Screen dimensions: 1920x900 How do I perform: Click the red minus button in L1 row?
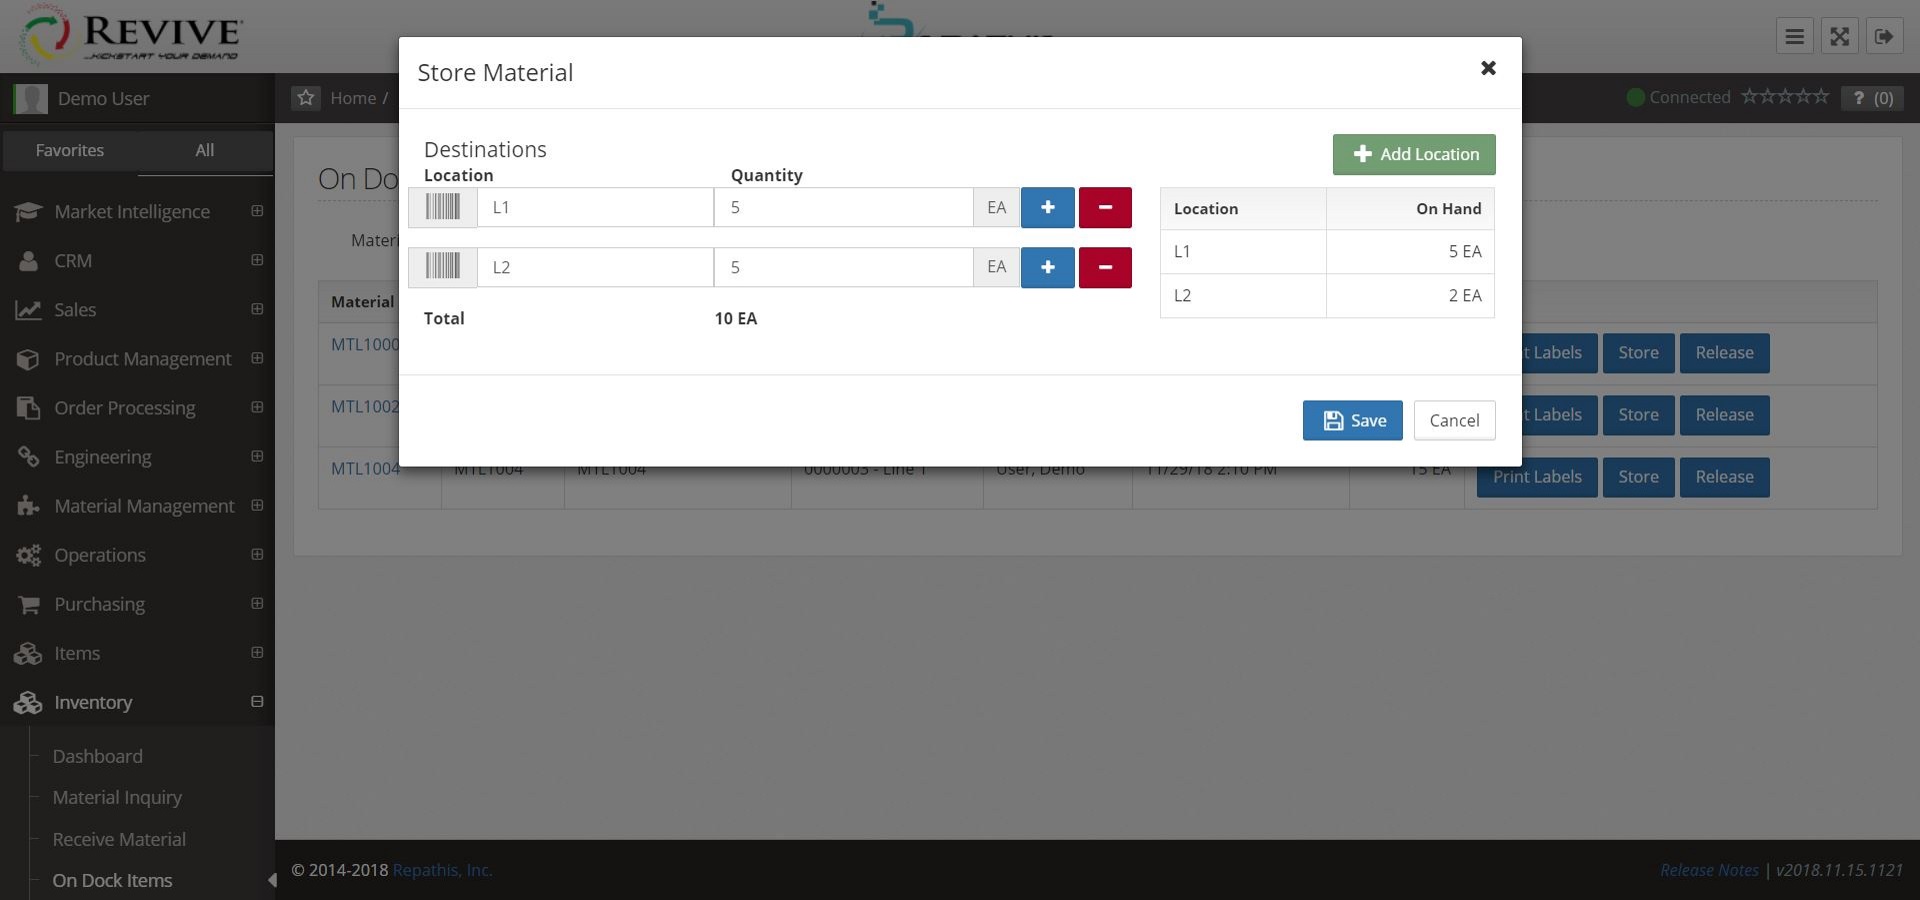(x=1105, y=207)
